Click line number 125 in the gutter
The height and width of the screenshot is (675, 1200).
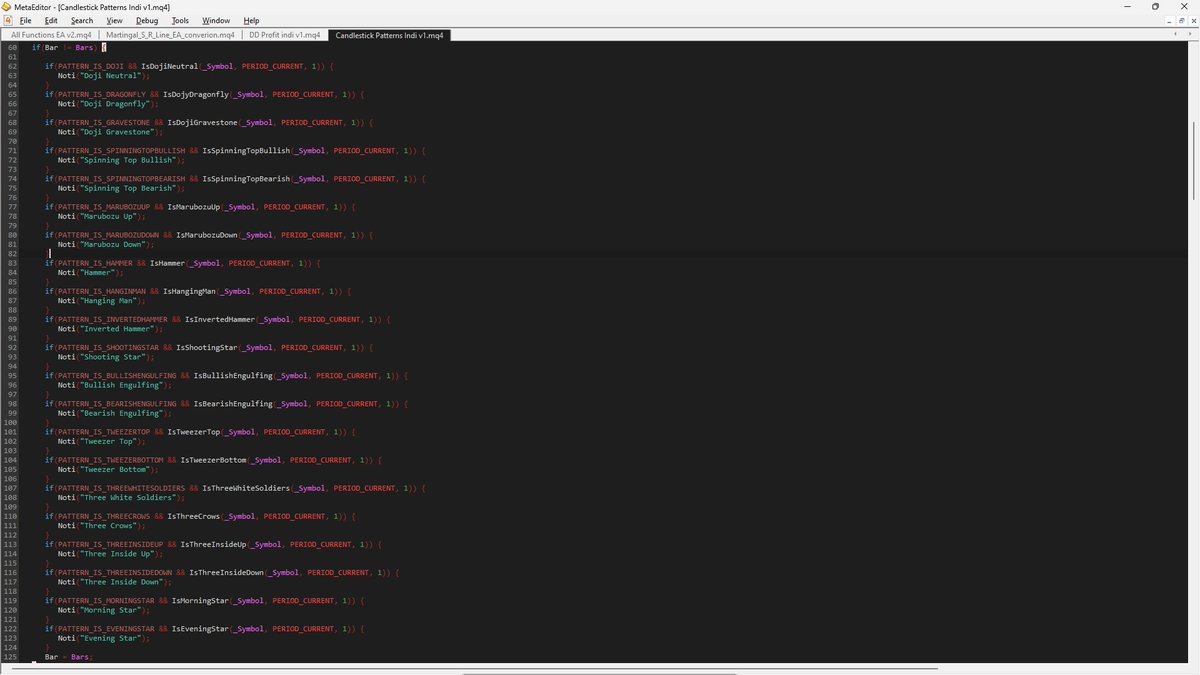pos(11,657)
